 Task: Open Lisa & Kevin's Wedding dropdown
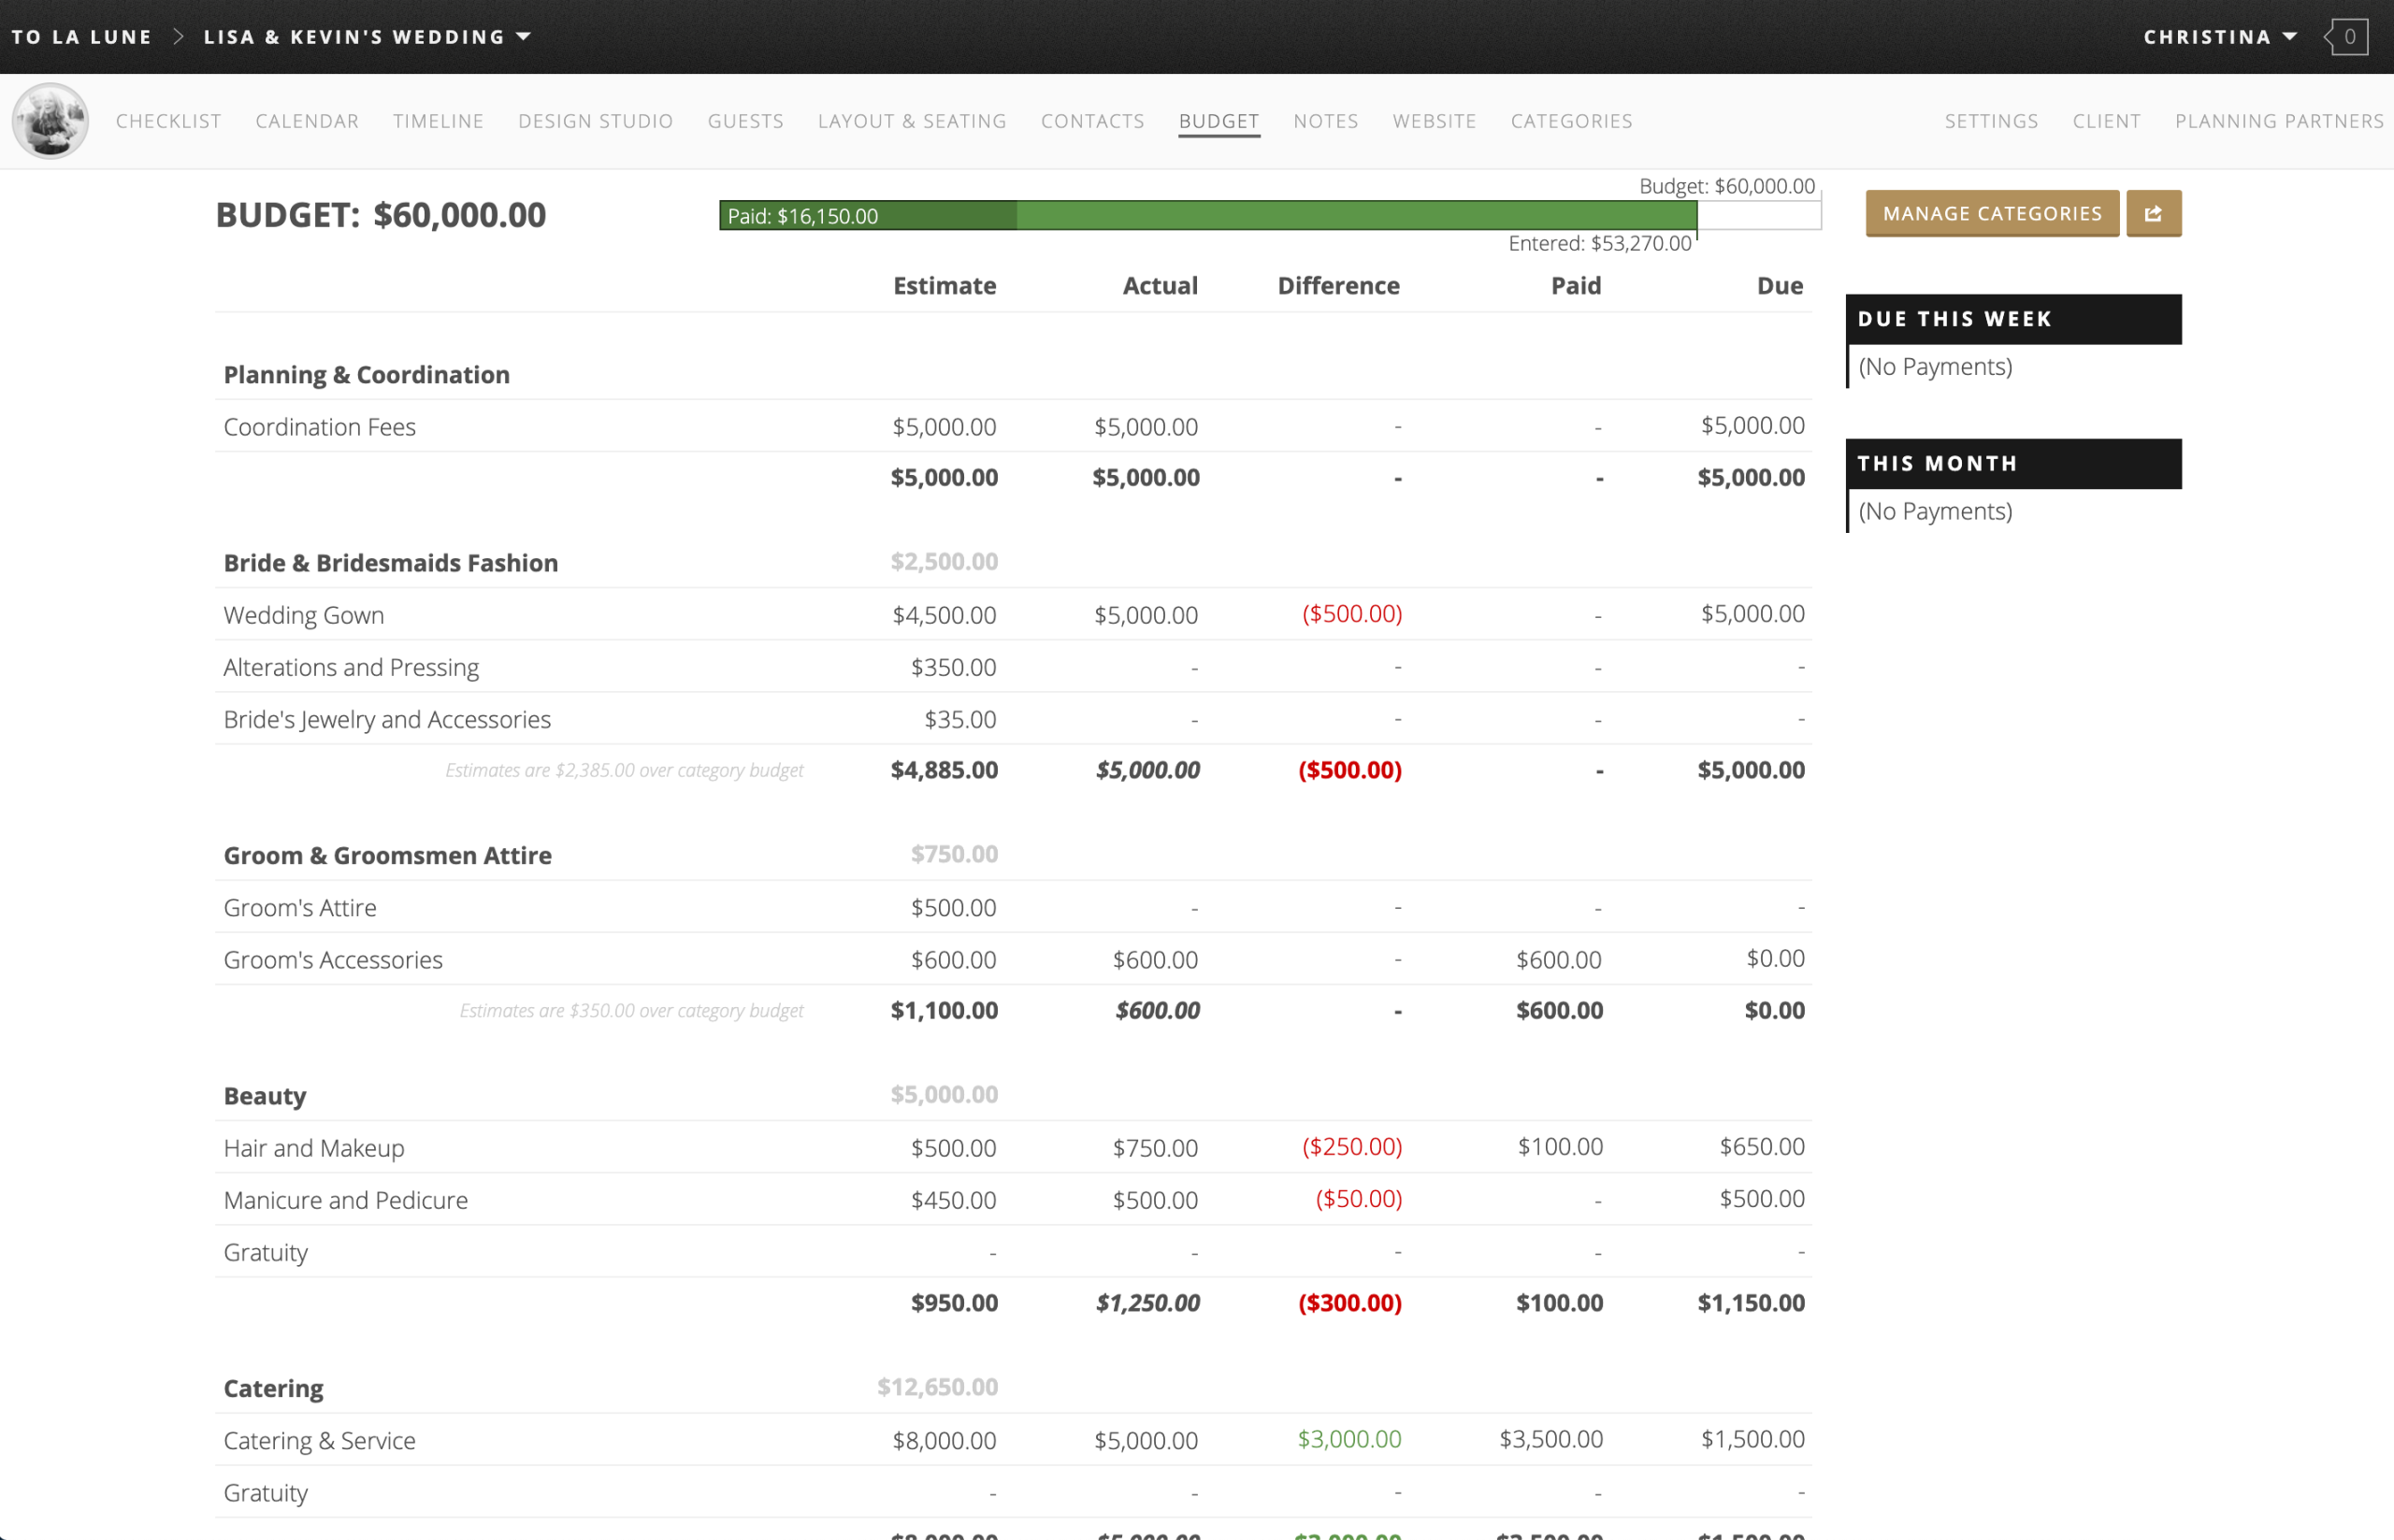(366, 37)
